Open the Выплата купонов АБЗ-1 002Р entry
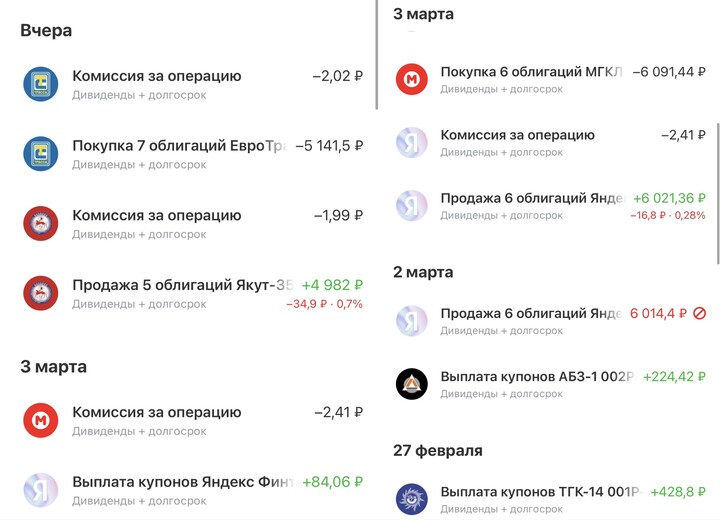 537,377
